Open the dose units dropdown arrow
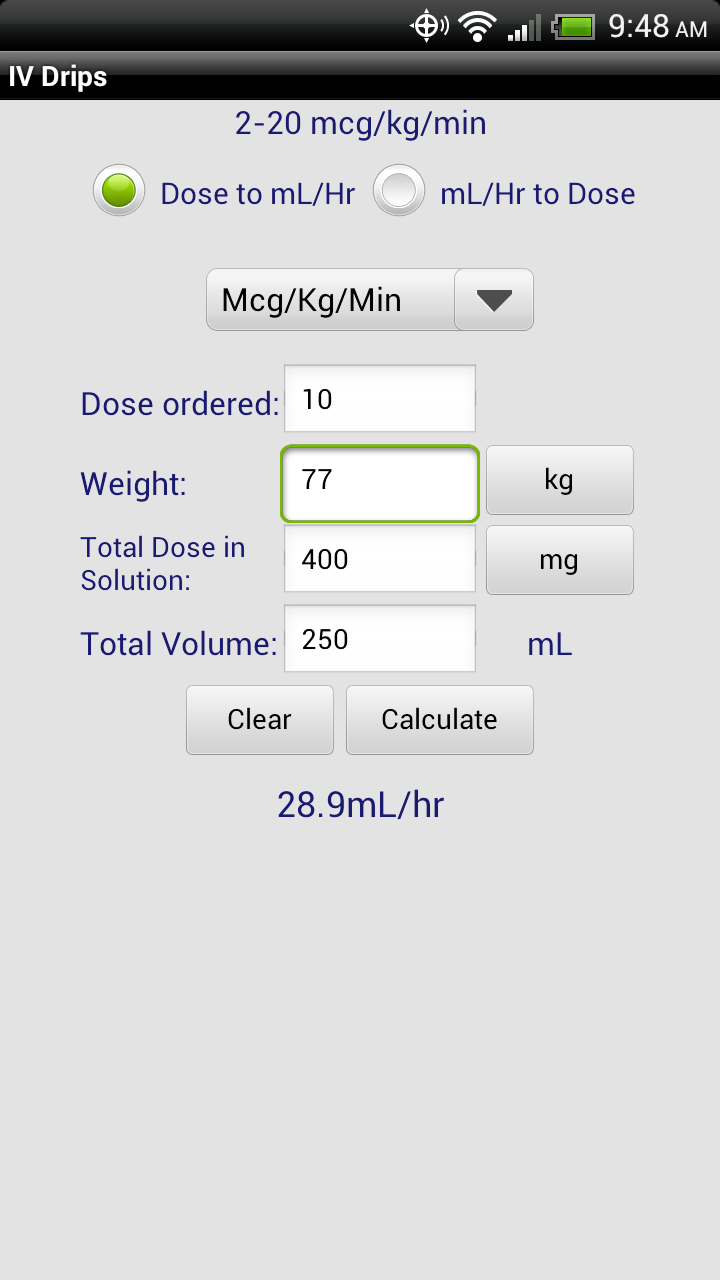Image resolution: width=720 pixels, height=1280 pixels. pyautogui.click(x=494, y=300)
